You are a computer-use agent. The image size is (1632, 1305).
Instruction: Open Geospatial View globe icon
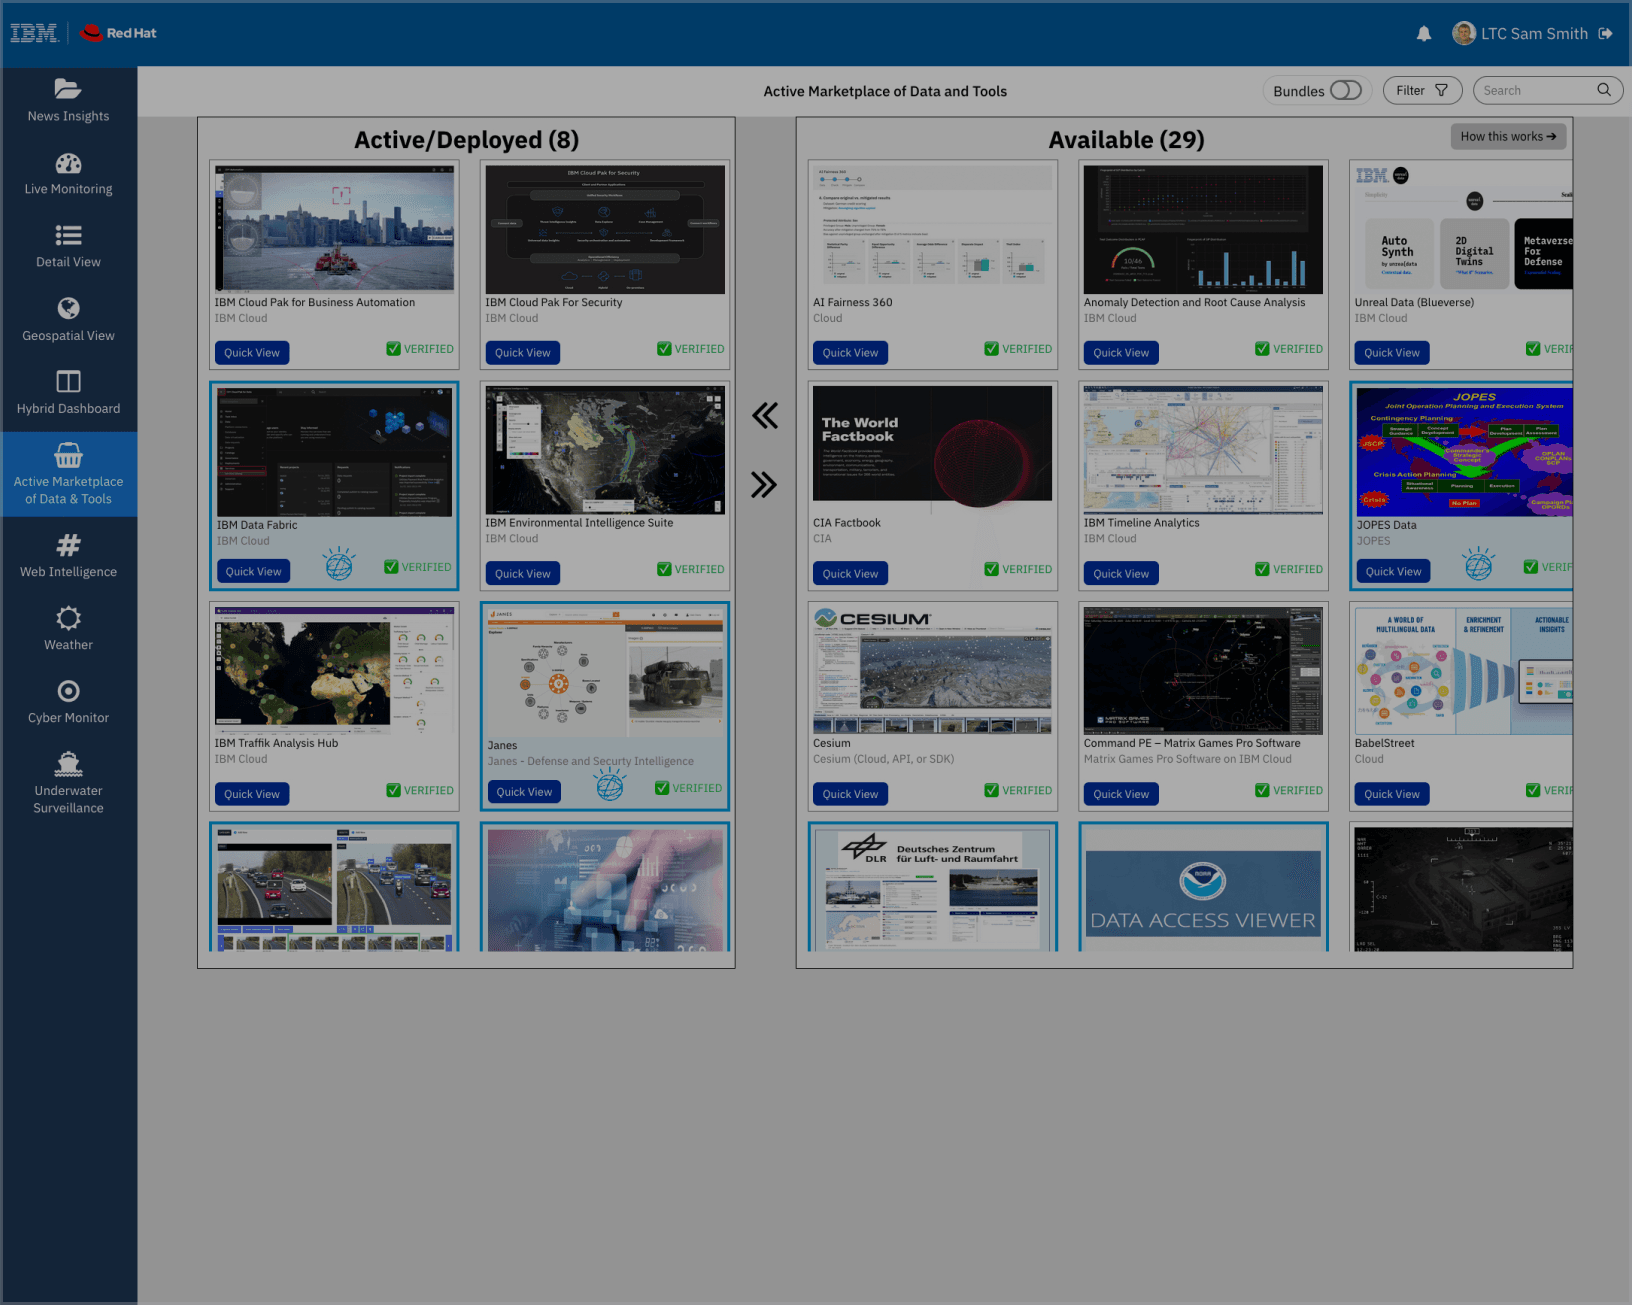point(68,308)
